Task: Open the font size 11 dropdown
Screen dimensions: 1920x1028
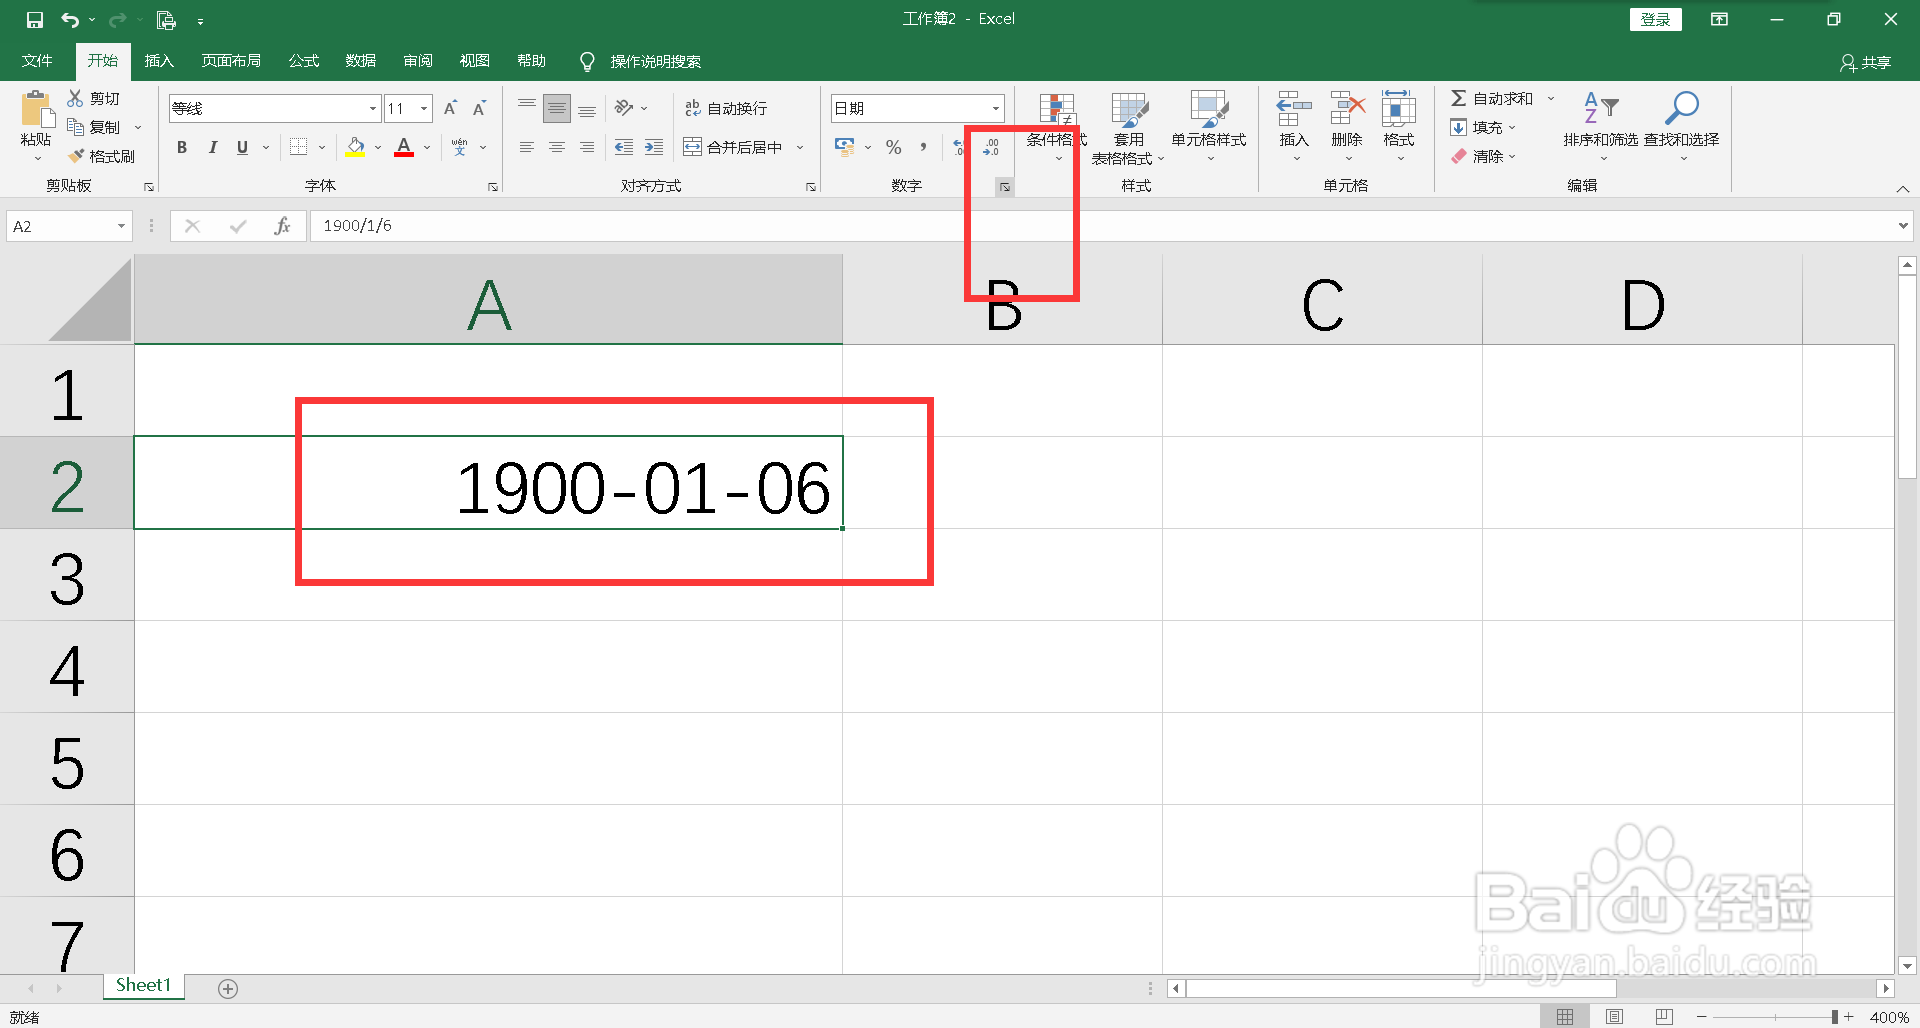Action: coord(425,108)
